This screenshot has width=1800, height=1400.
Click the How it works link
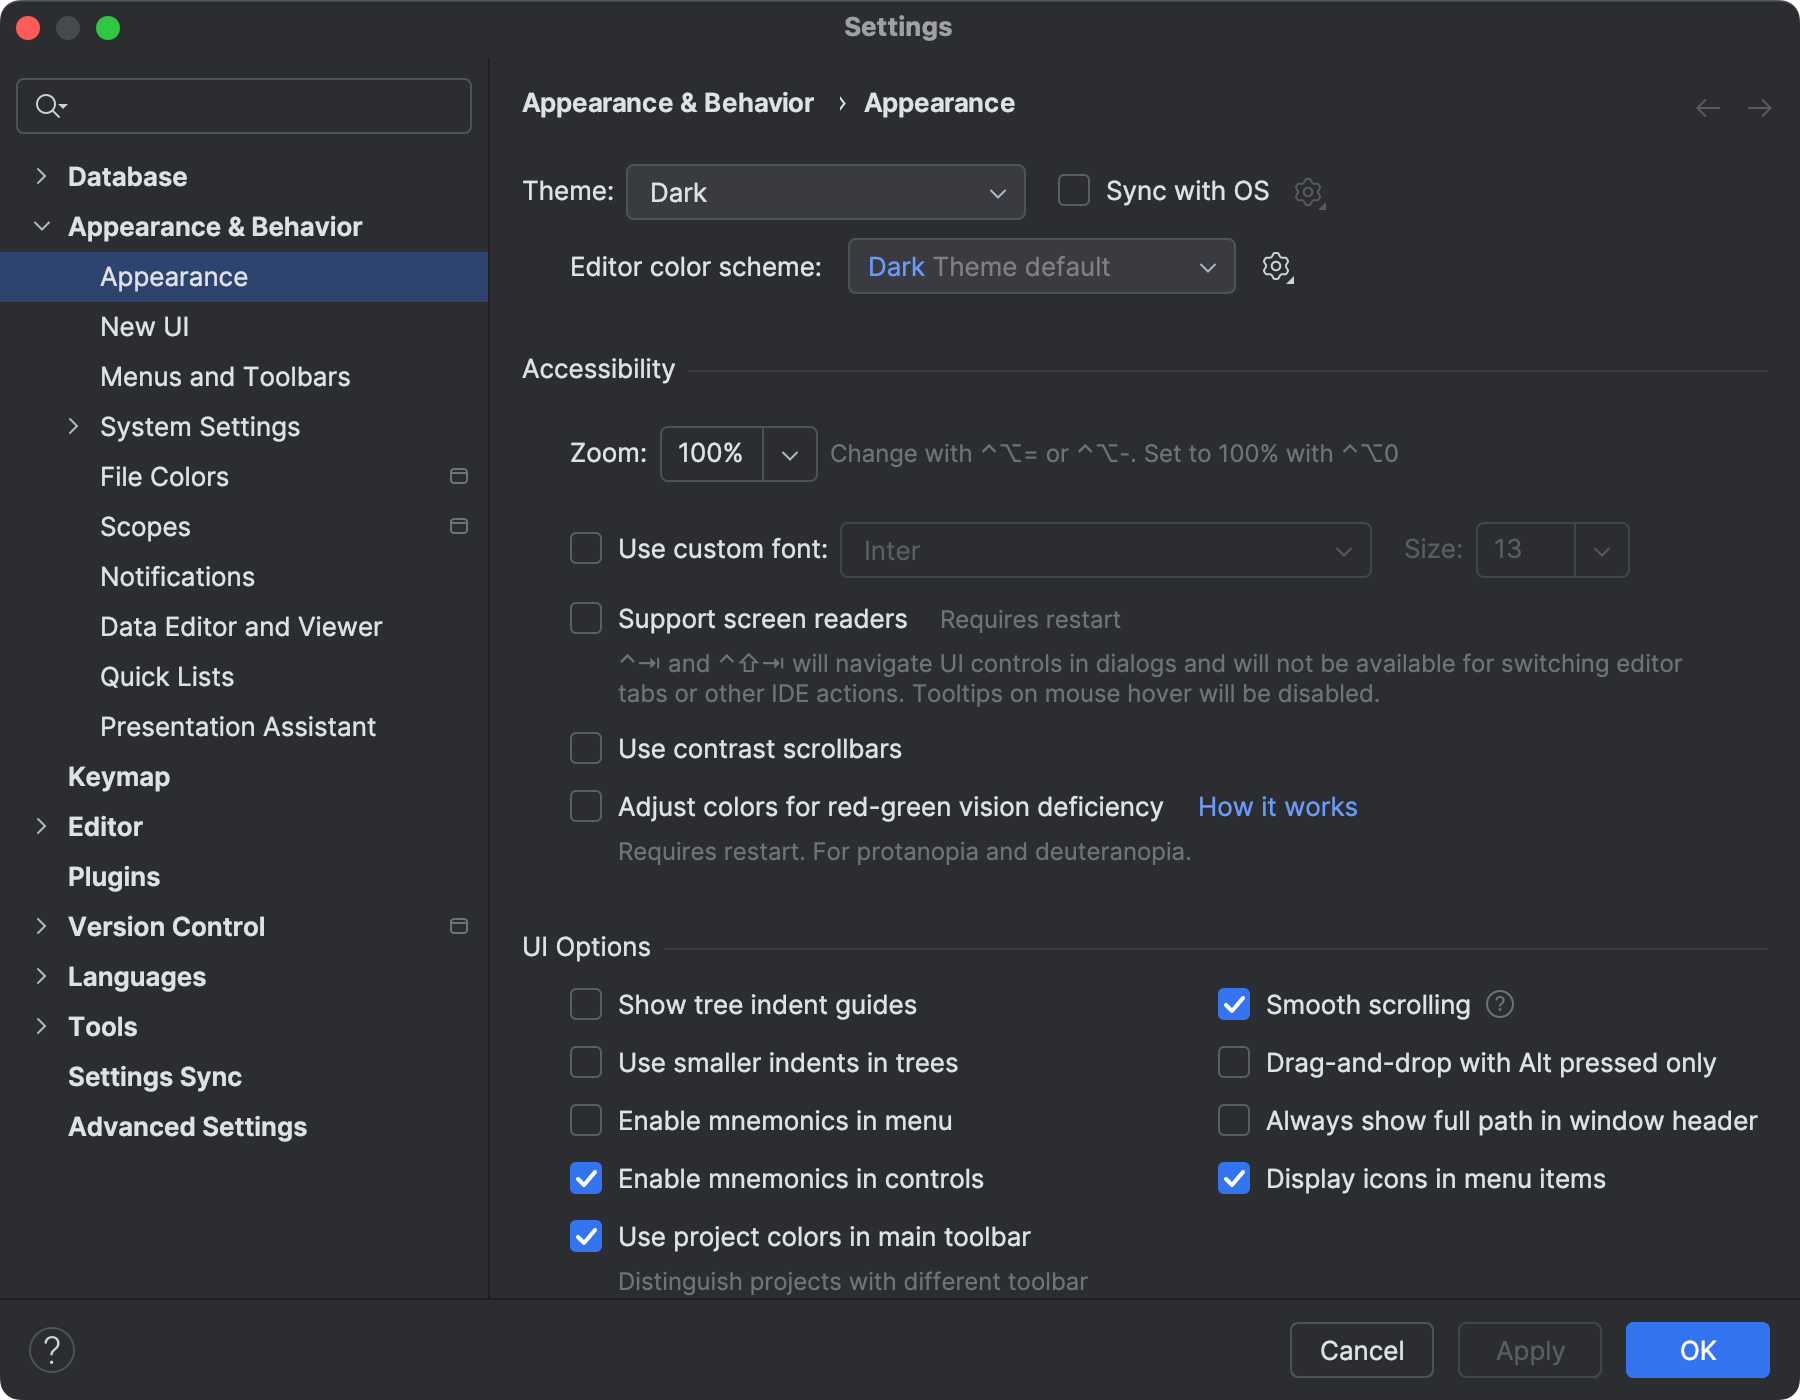coord(1277,807)
